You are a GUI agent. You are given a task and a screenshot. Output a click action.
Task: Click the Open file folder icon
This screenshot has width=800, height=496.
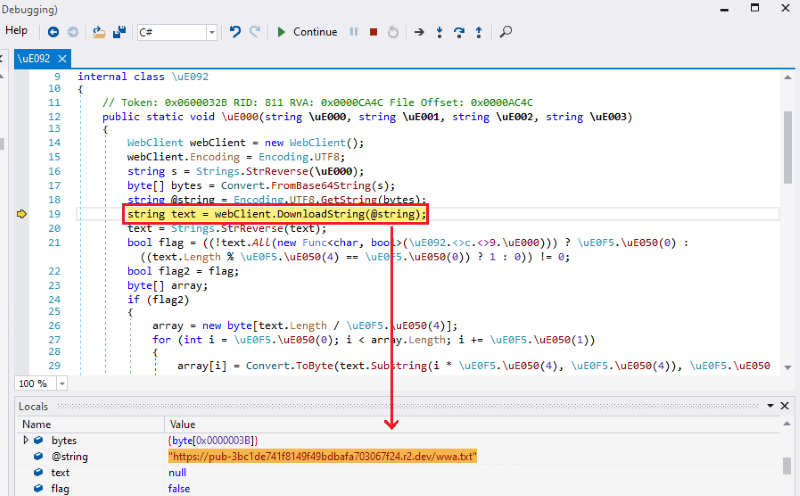click(99, 32)
